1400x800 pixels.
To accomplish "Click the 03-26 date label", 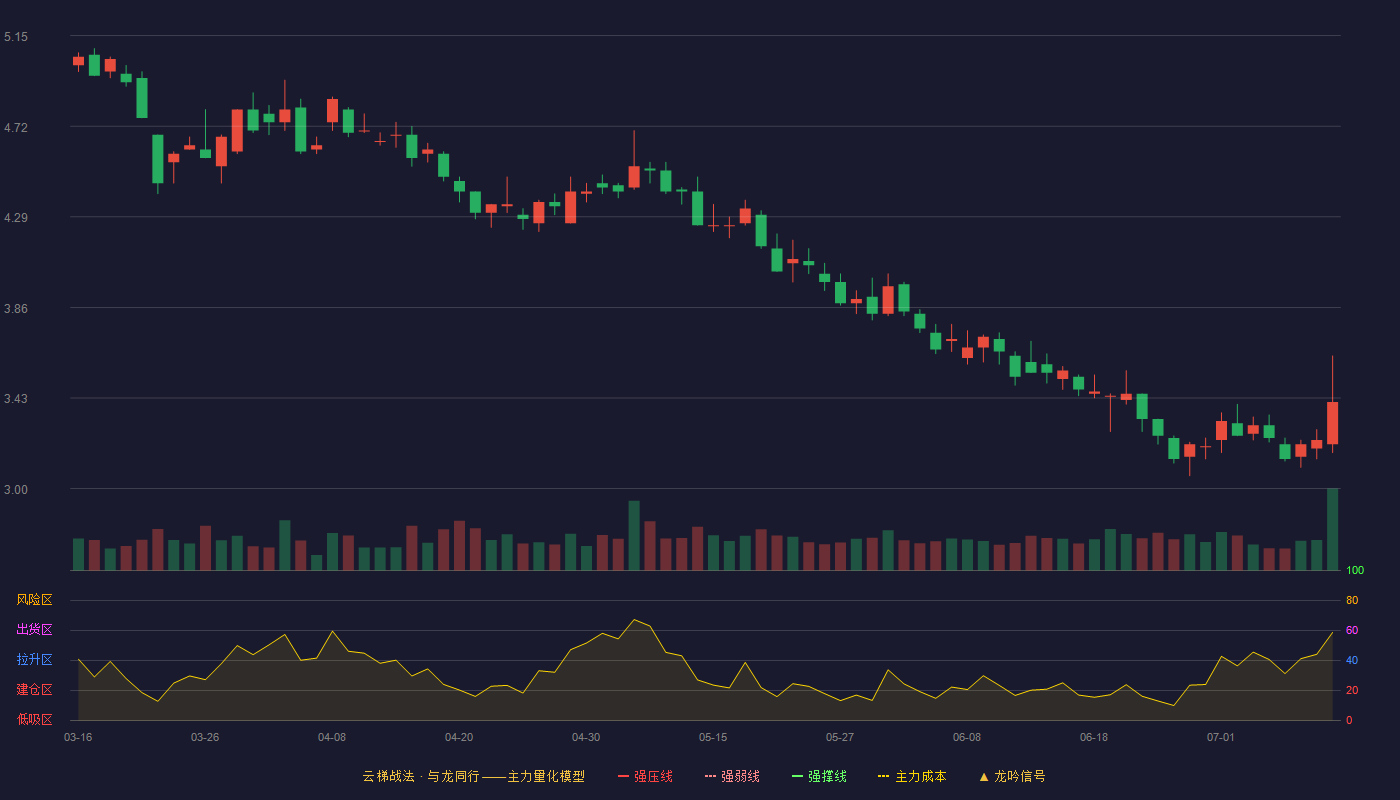I will point(205,737).
